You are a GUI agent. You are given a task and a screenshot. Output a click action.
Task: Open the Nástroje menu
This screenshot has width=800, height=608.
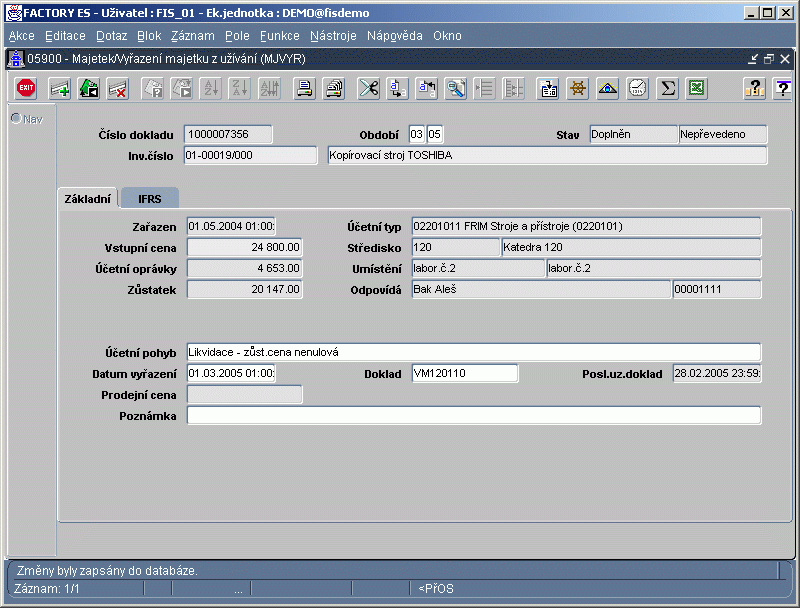point(333,36)
